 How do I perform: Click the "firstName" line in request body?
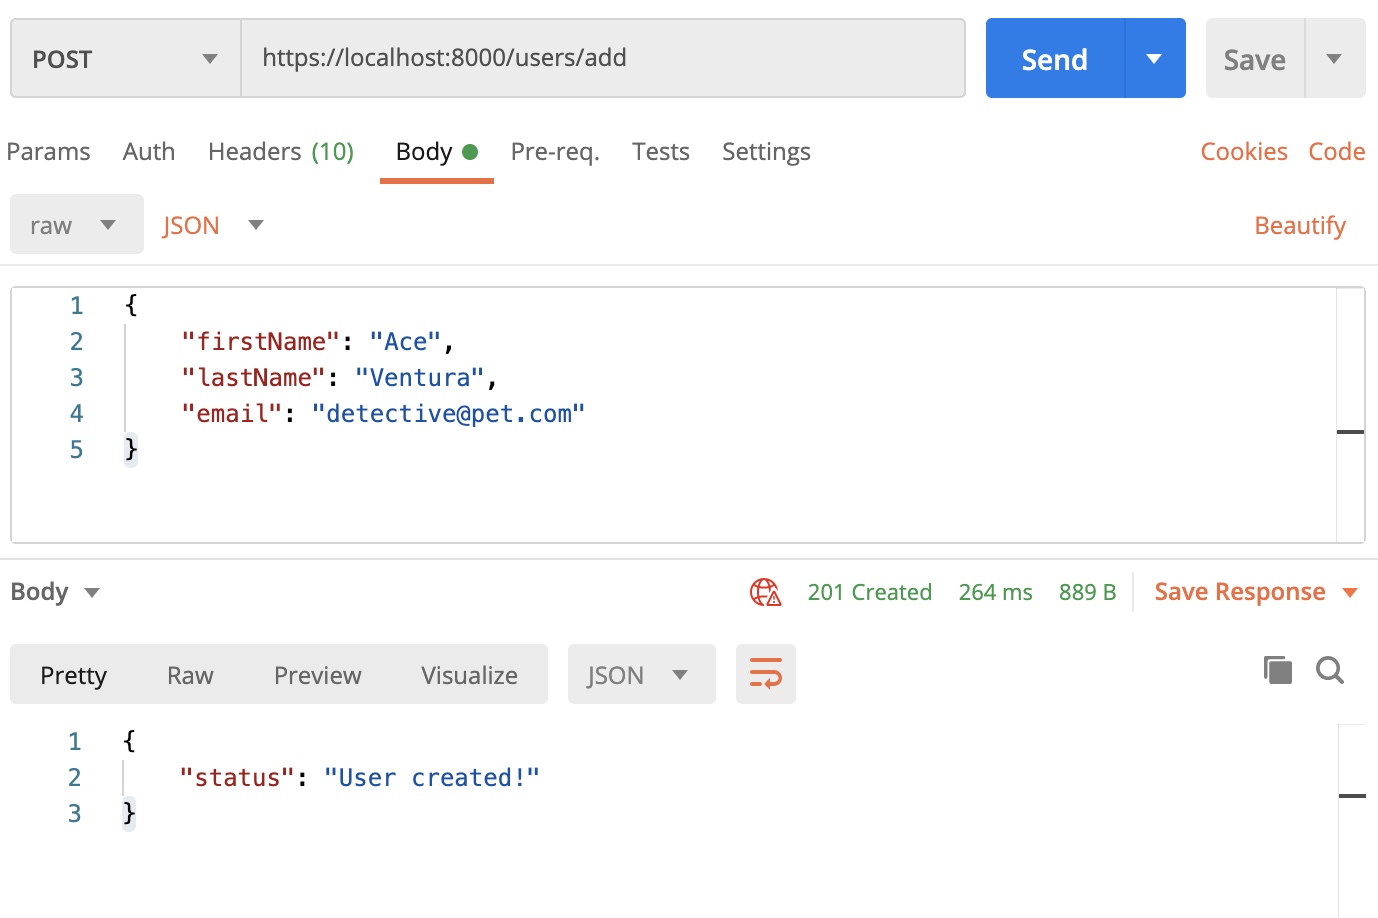click(318, 341)
